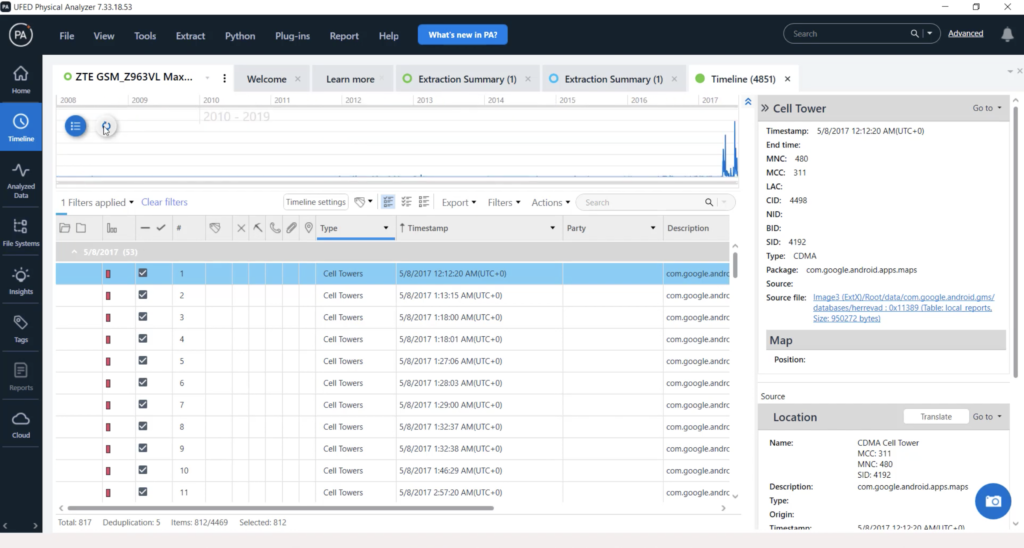The width and height of the screenshot is (1024, 548).
Task: Click the open folder column header icon
Action: pos(65,228)
